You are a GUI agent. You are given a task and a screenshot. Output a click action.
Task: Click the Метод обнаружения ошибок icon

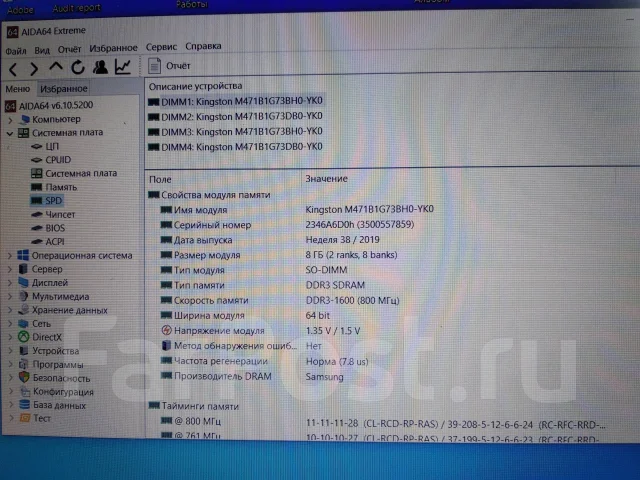point(166,346)
